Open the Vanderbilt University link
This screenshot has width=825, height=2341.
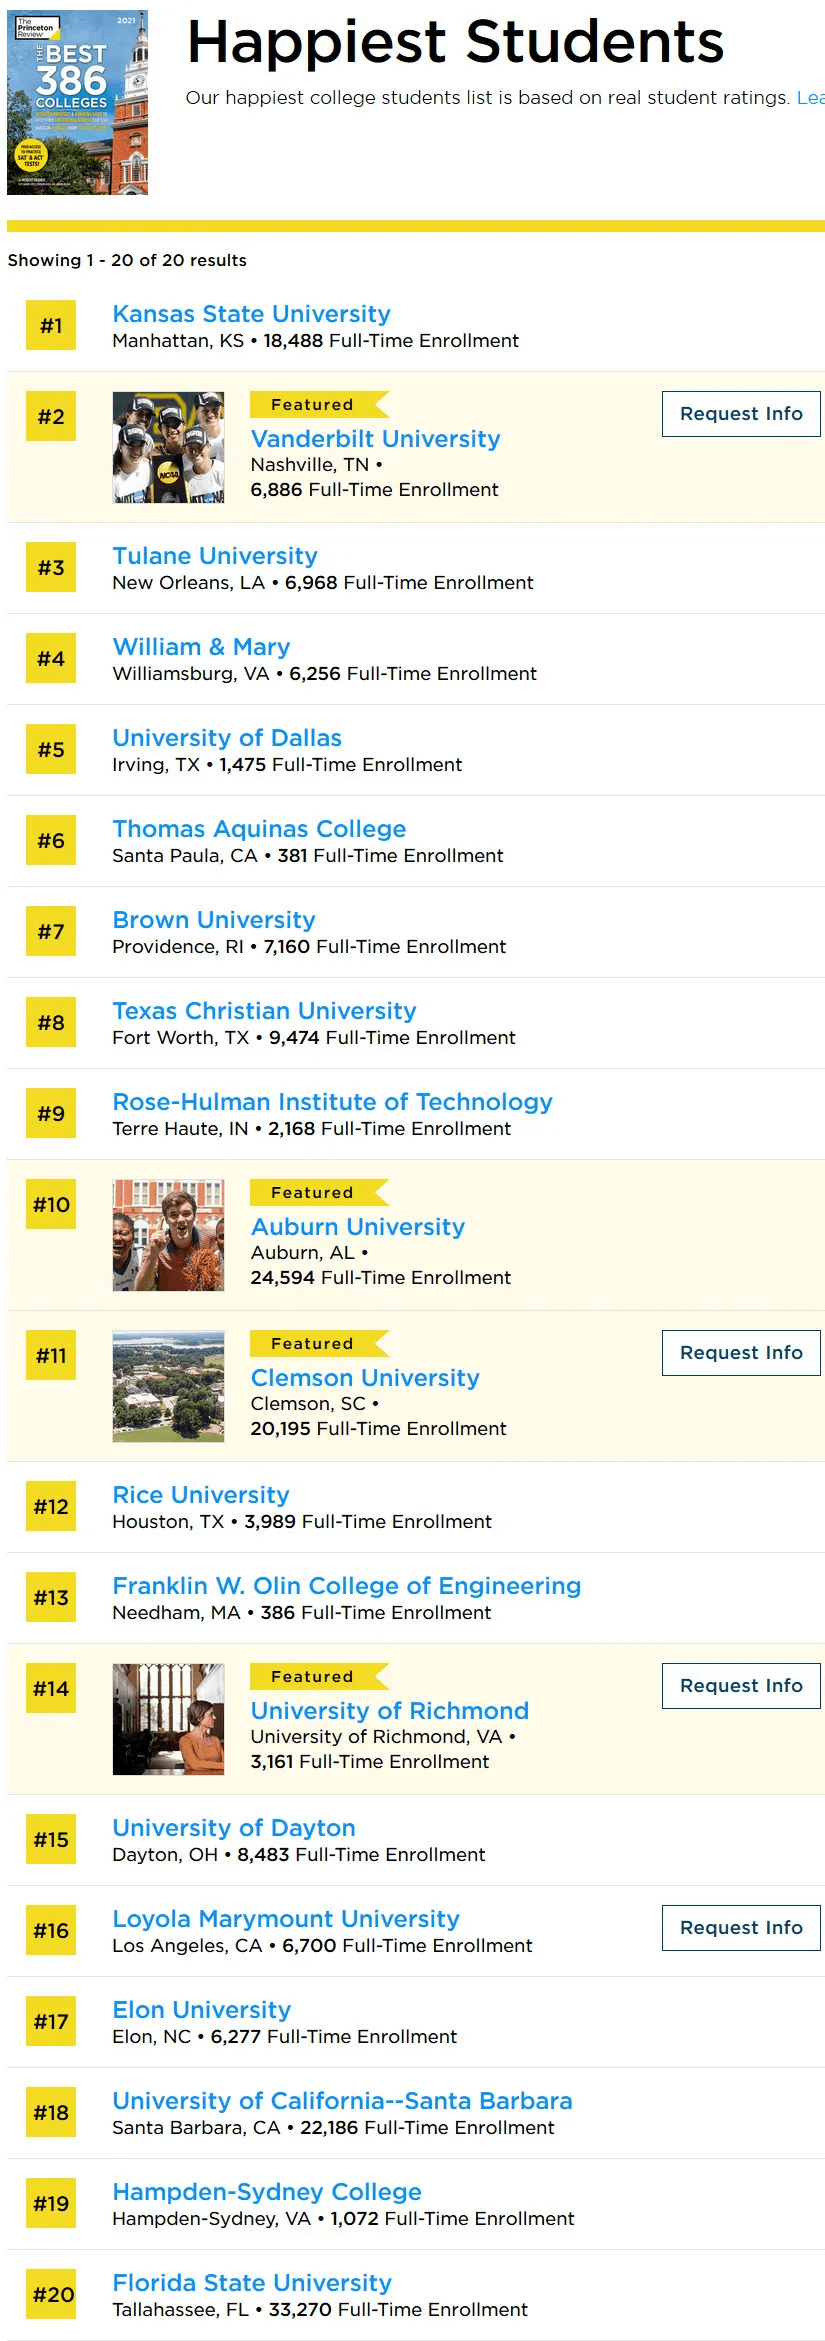click(375, 439)
